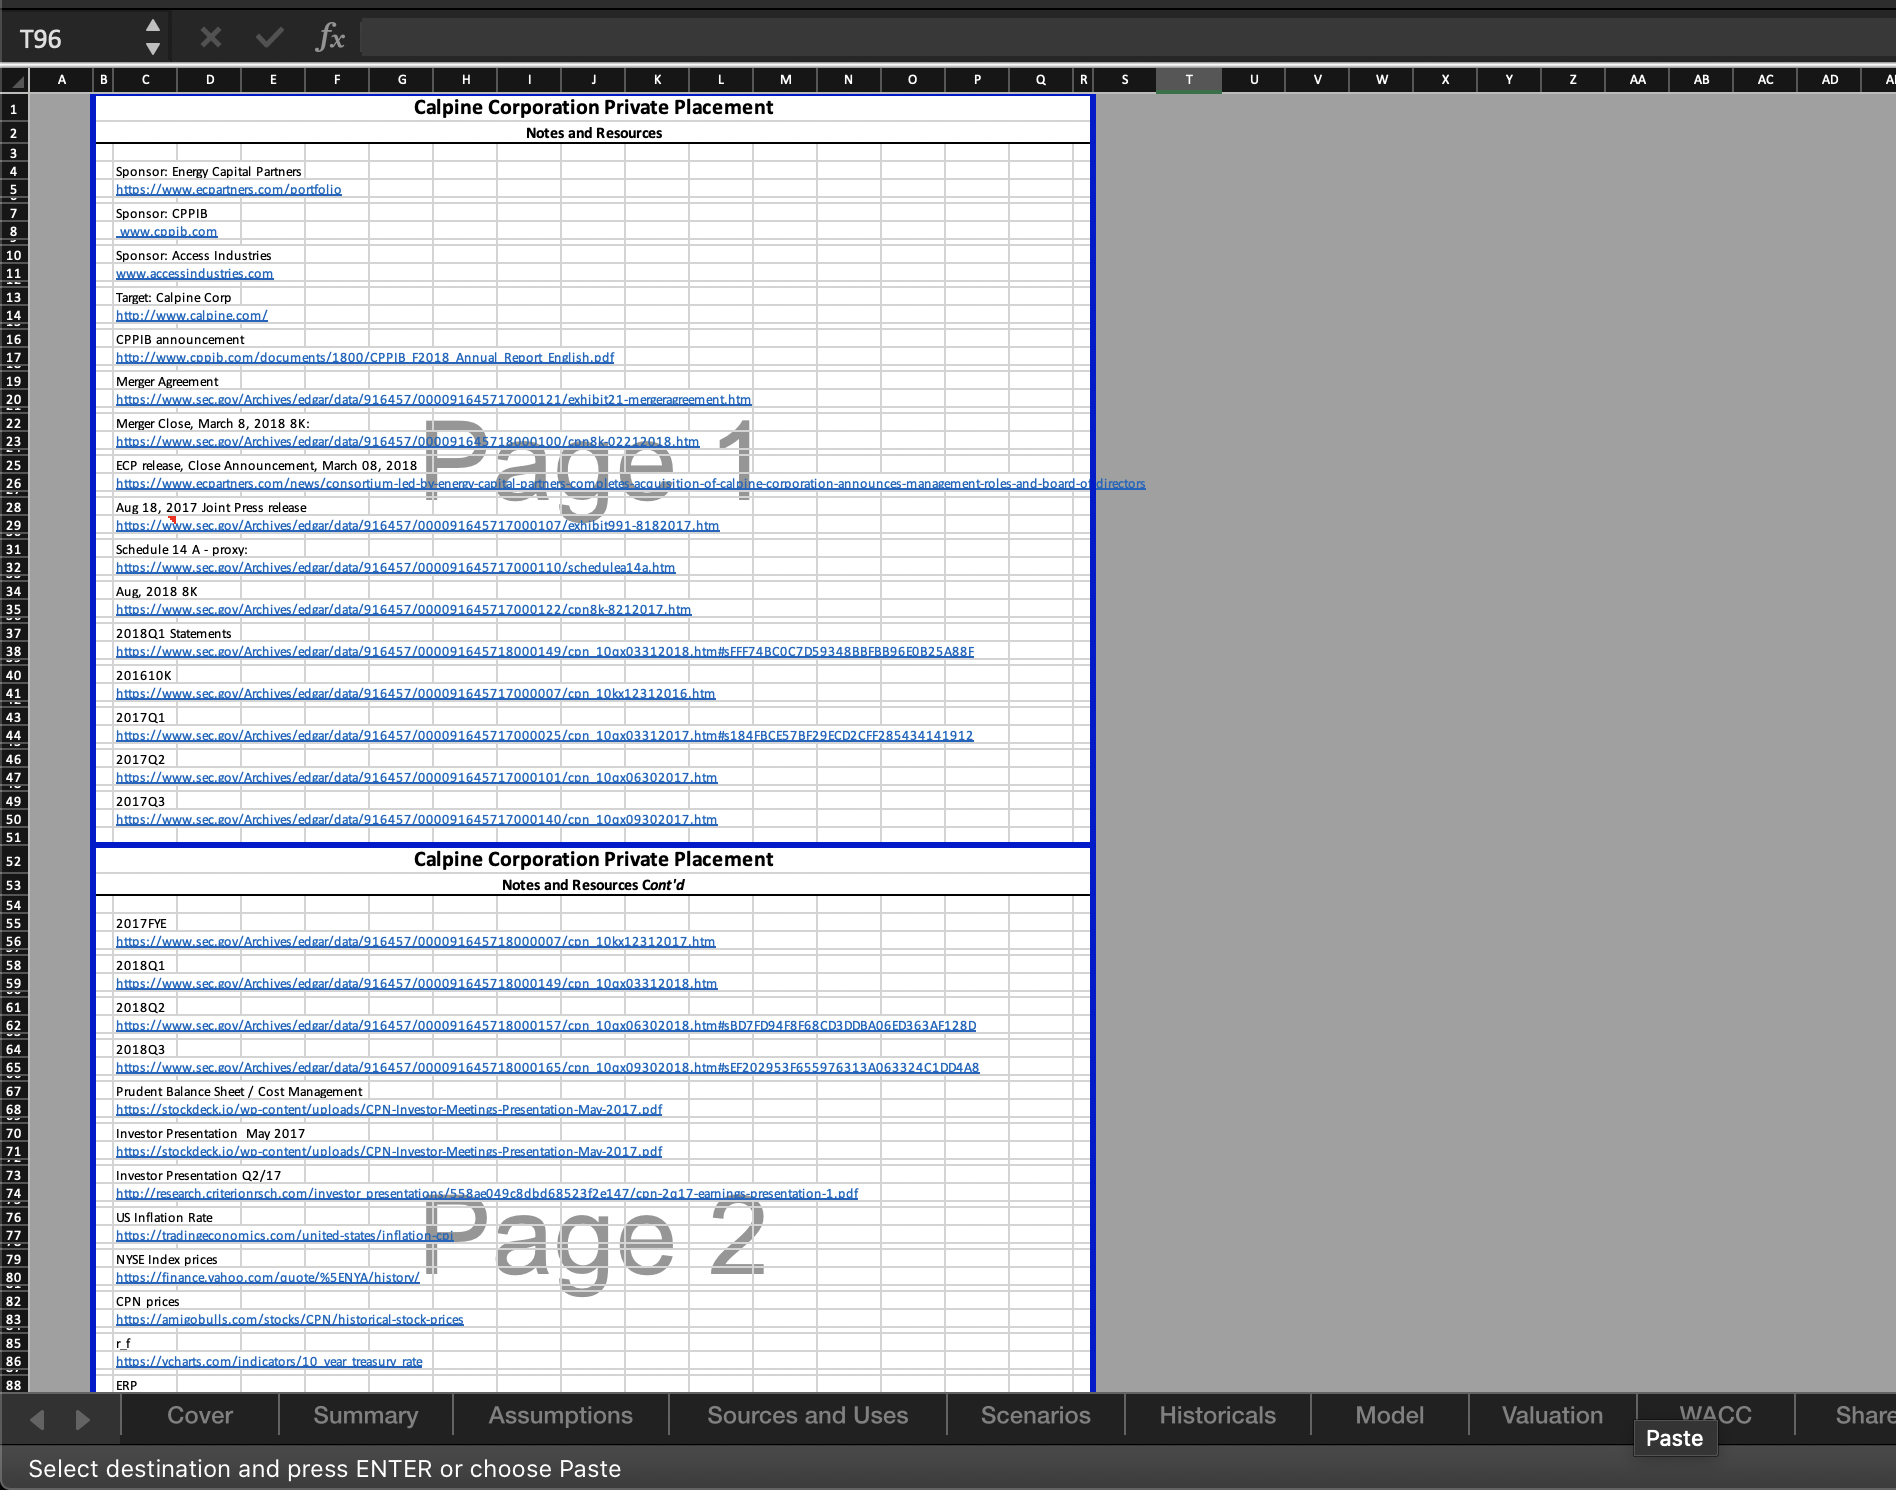Go to the Scenarios sheet tab
The image size is (1896, 1490).
1035,1416
